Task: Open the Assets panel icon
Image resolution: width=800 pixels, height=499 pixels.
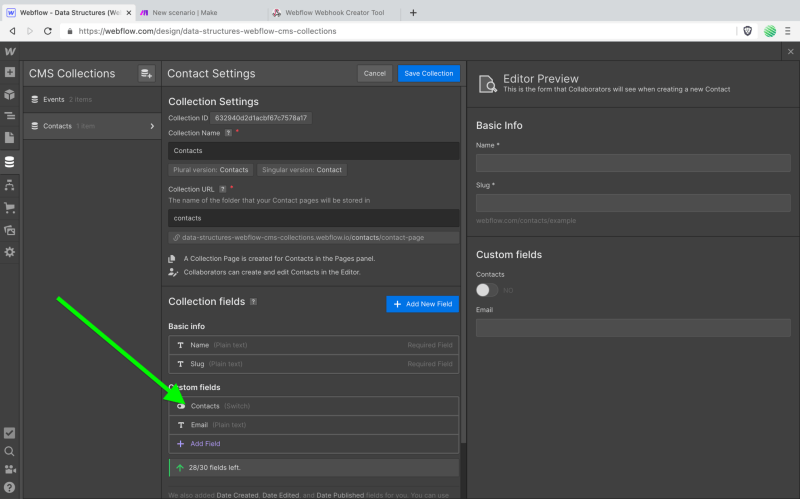Action: 10,230
